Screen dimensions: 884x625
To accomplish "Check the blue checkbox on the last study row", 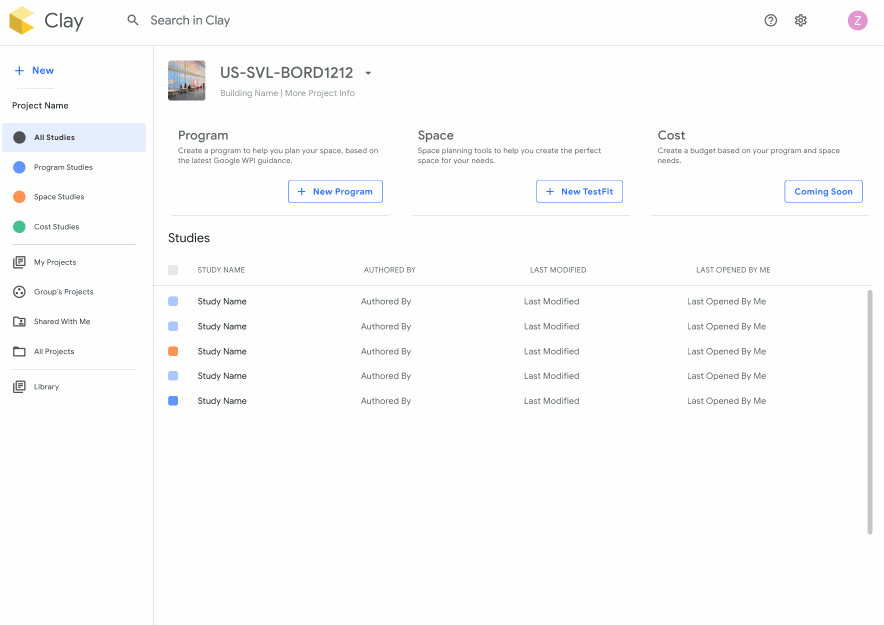I will (173, 401).
